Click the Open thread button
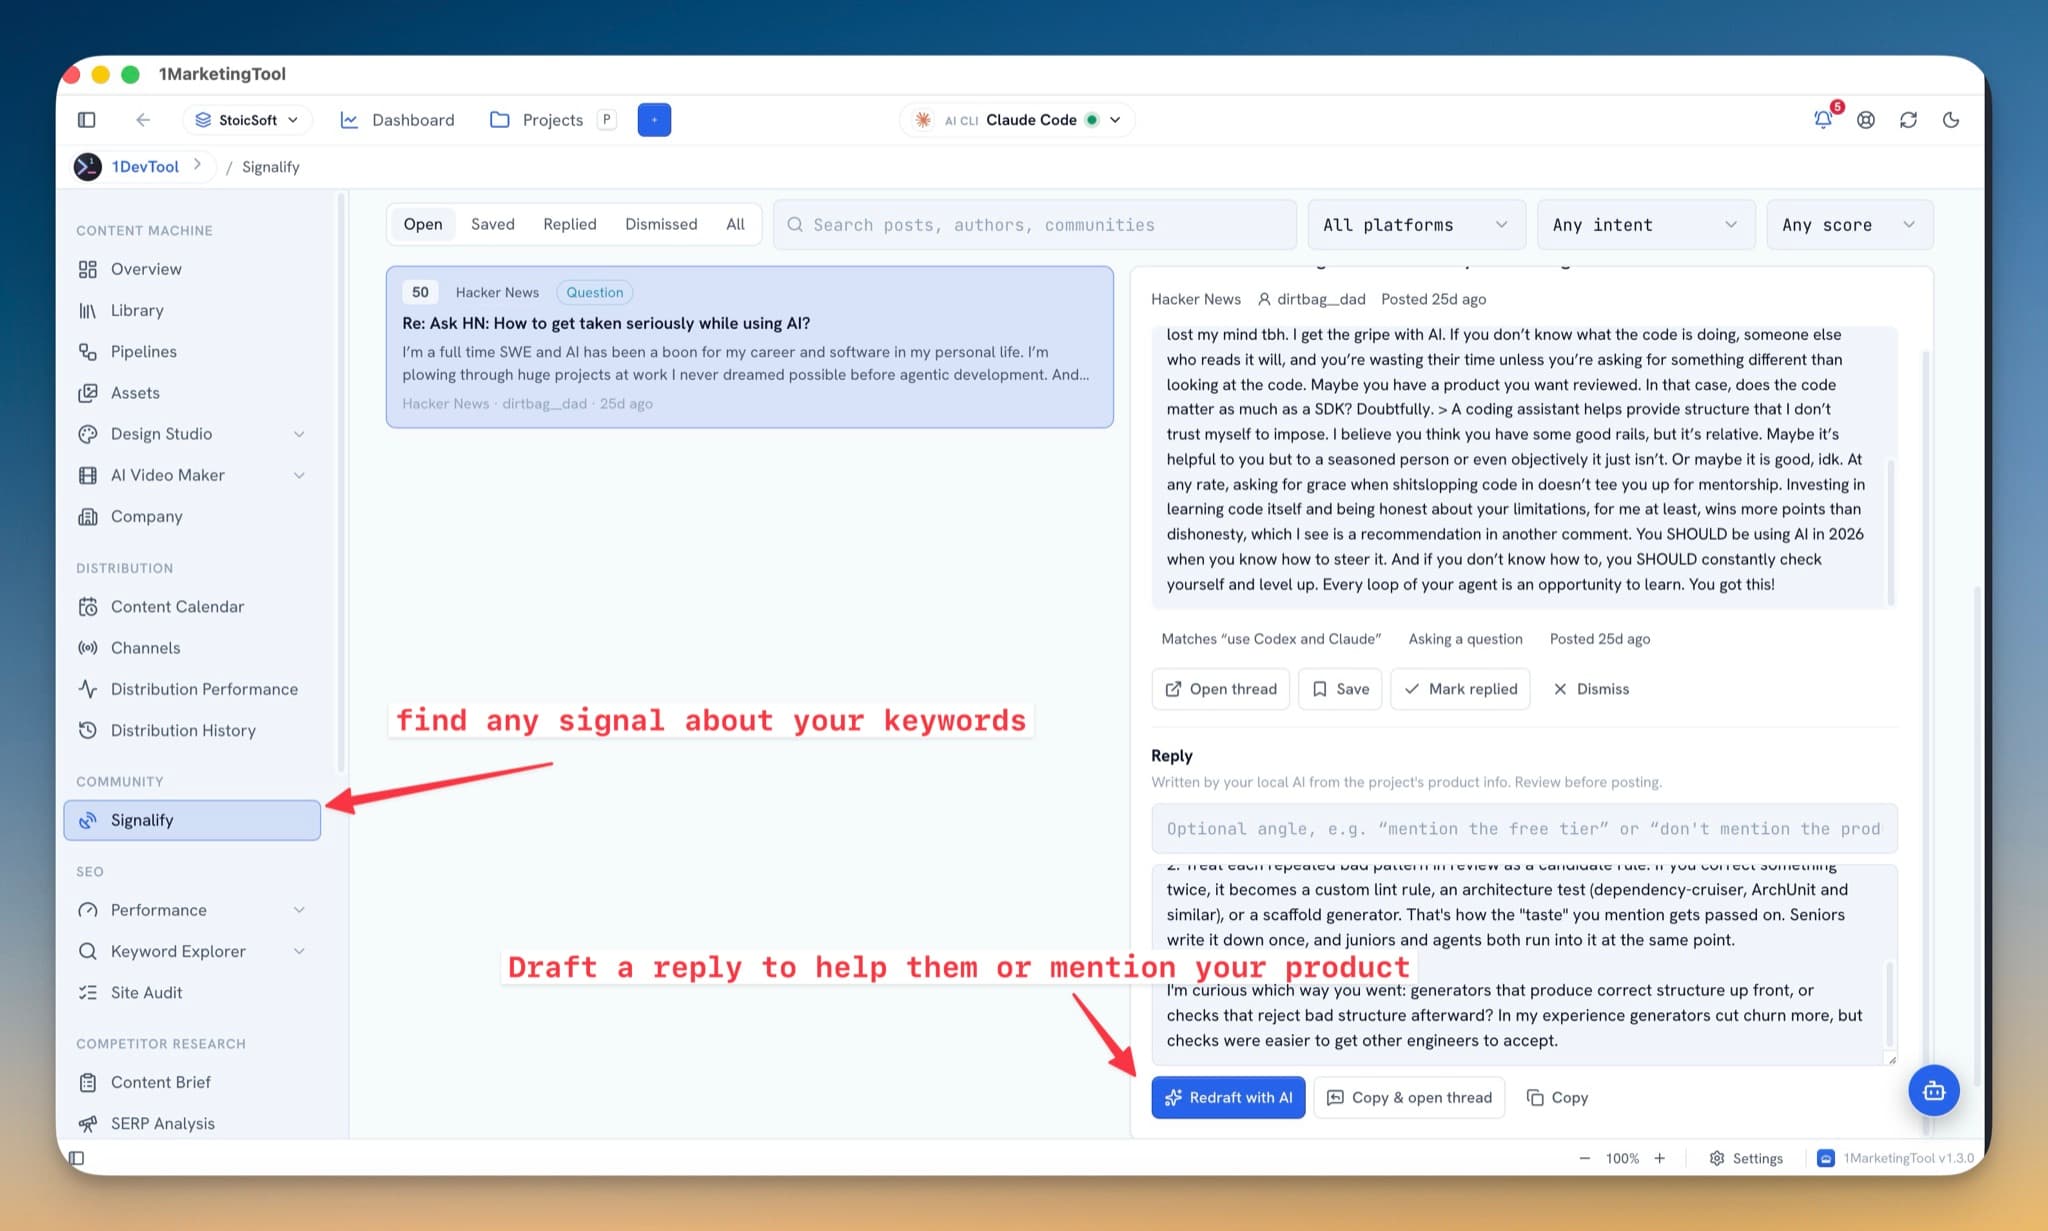Image resolution: width=2048 pixels, height=1231 pixels. [1221, 689]
